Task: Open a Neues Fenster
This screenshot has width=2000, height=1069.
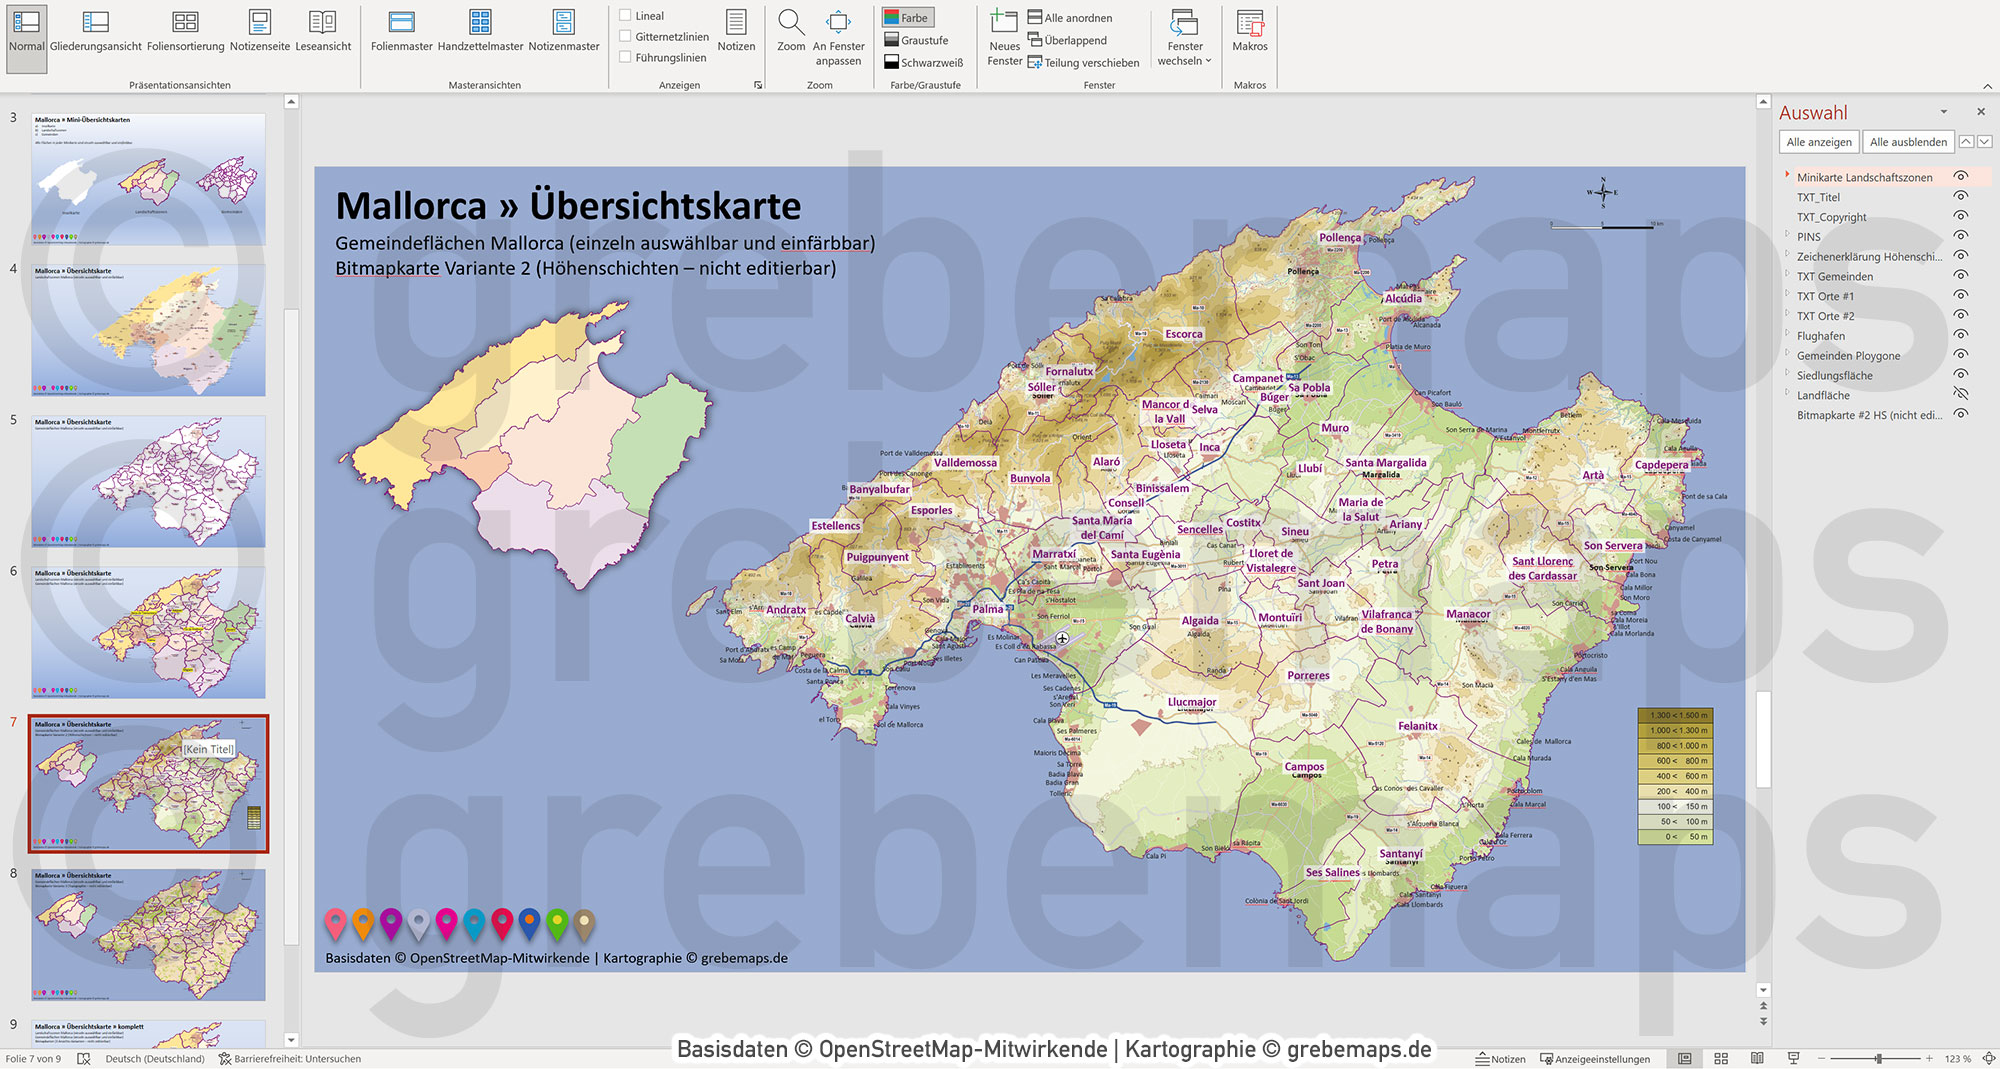Action: [1004, 38]
